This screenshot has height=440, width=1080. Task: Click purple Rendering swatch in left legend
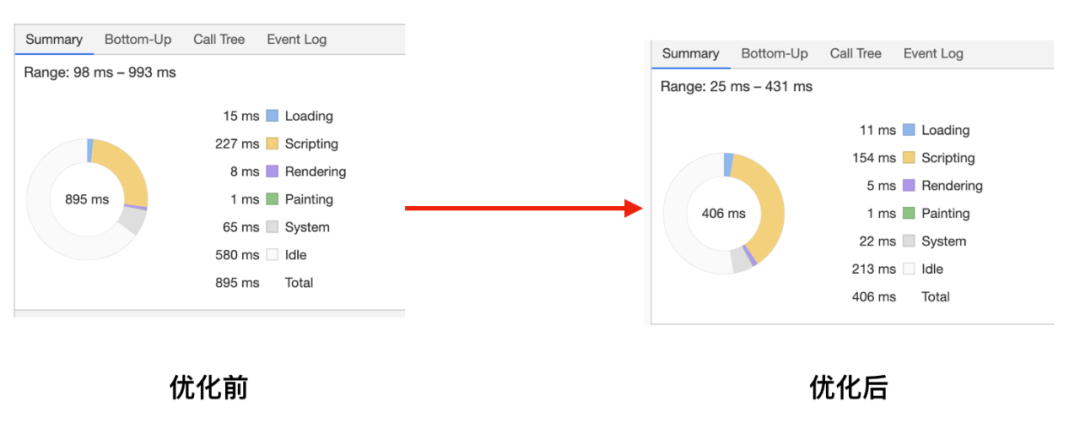(272, 172)
